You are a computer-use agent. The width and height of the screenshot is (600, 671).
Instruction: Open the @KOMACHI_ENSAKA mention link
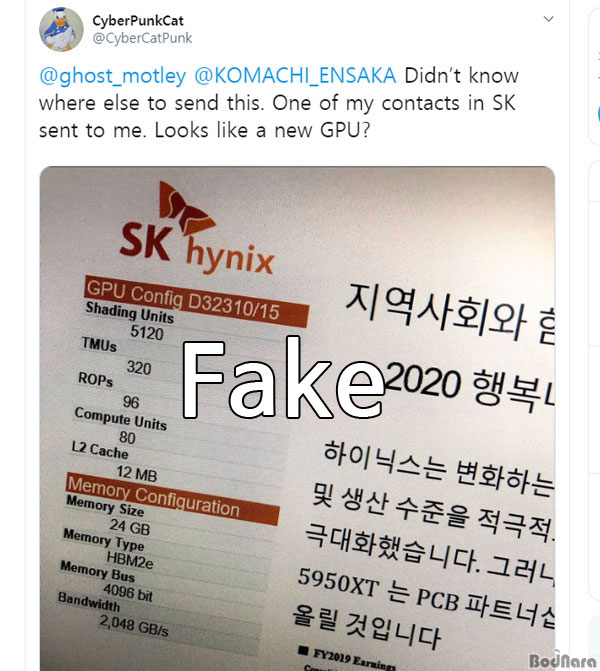pyautogui.click(x=295, y=76)
